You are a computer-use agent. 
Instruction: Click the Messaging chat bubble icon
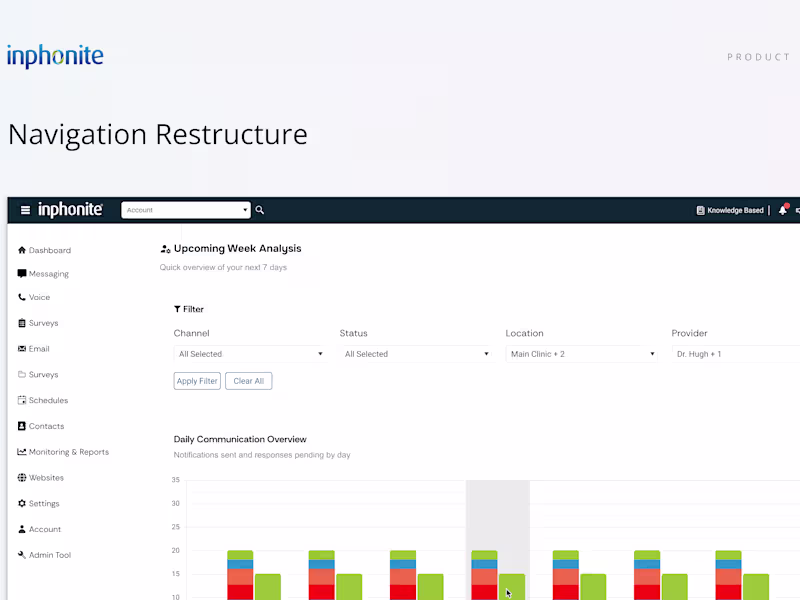[x=21, y=273]
